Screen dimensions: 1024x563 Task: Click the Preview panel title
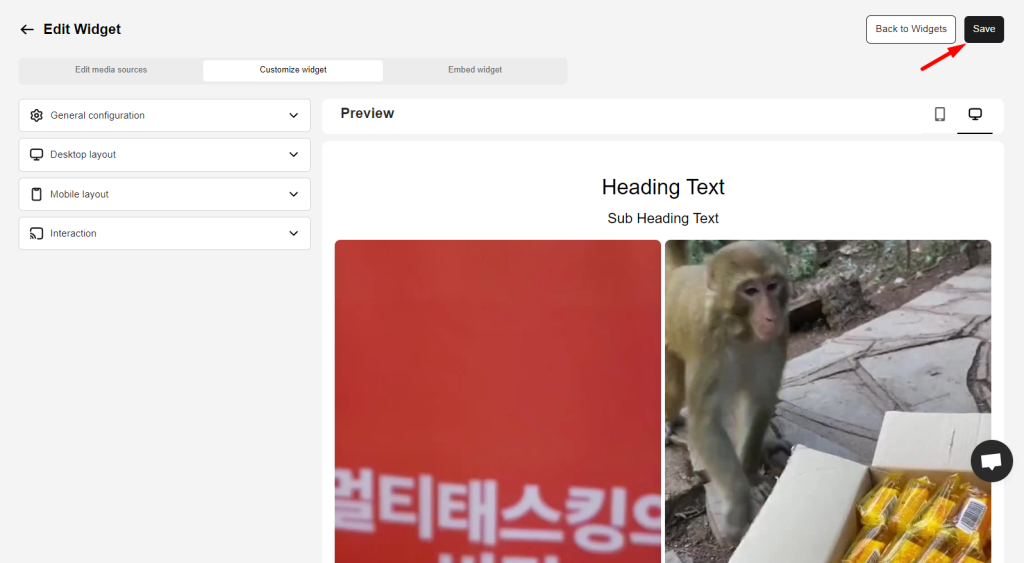coord(367,113)
